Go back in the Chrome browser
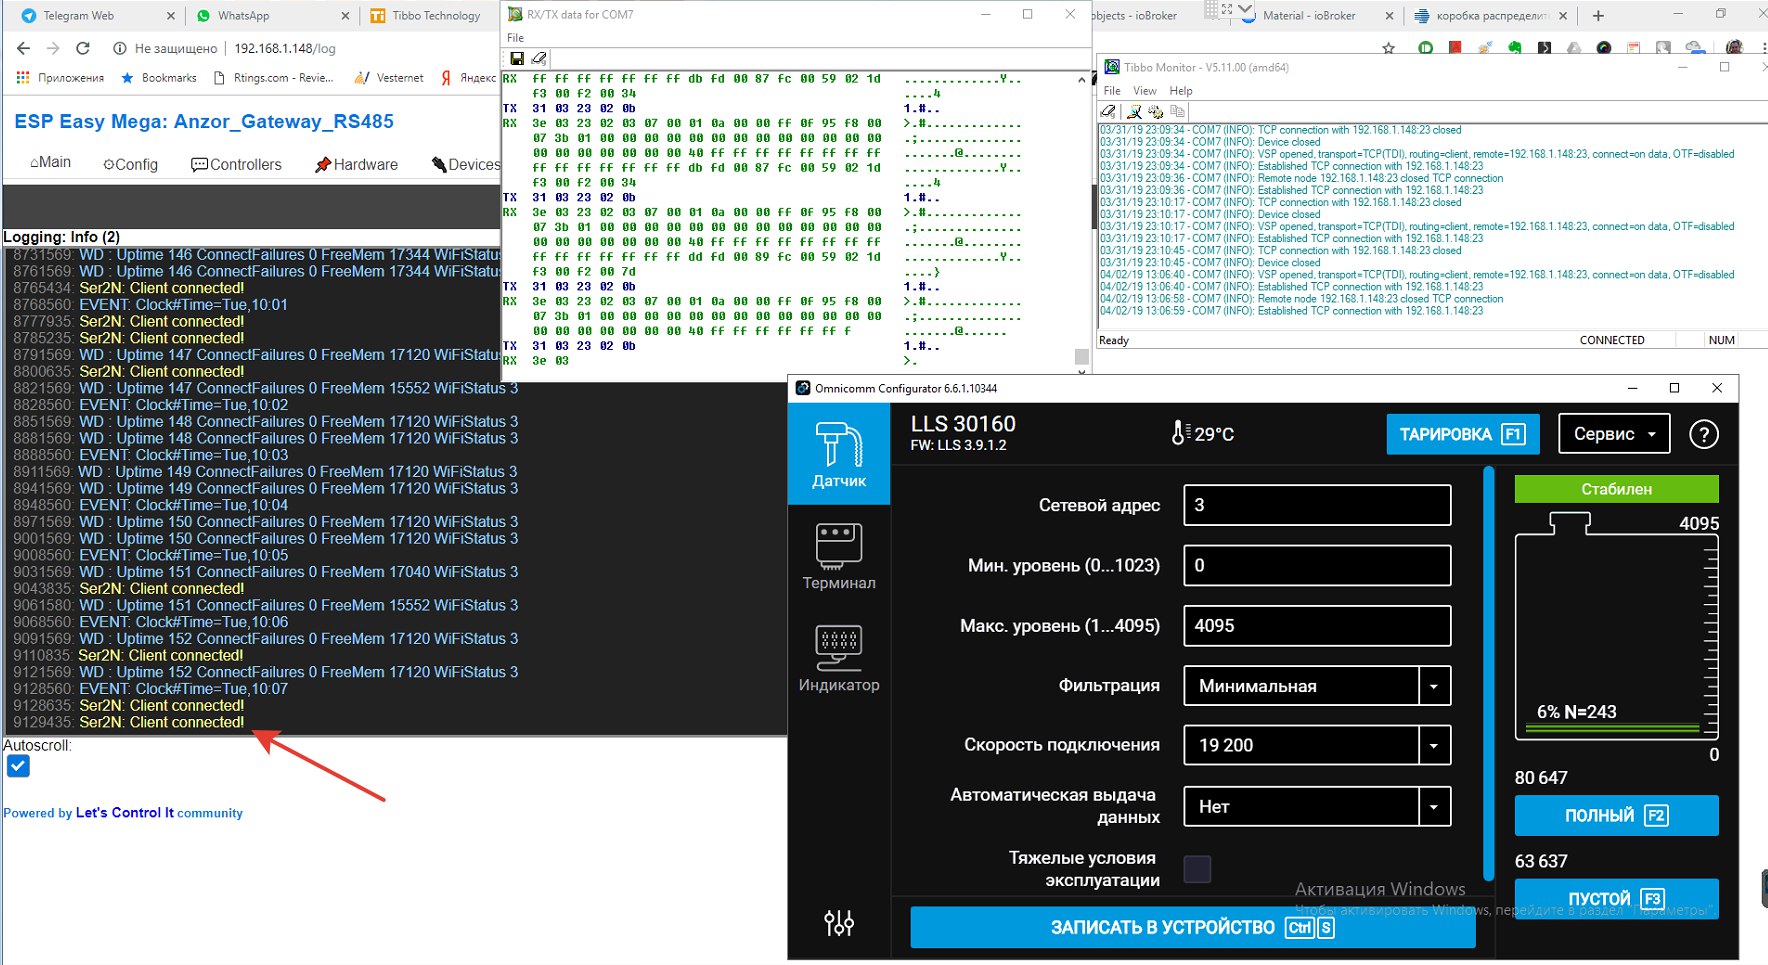1768x965 pixels. coord(23,48)
